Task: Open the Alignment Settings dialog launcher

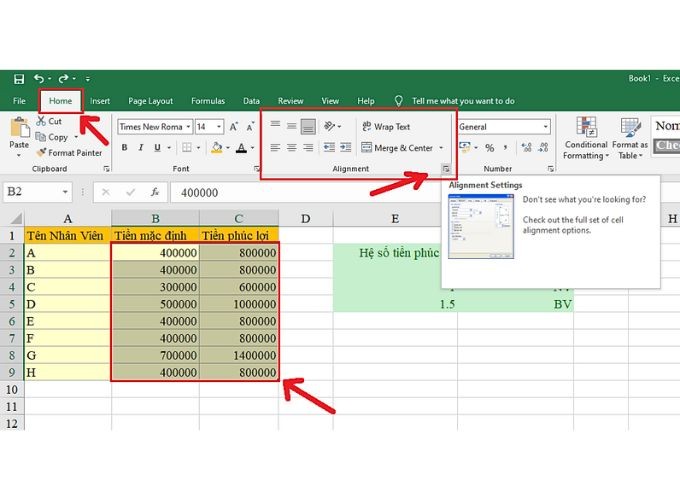Action: click(446, 169)
